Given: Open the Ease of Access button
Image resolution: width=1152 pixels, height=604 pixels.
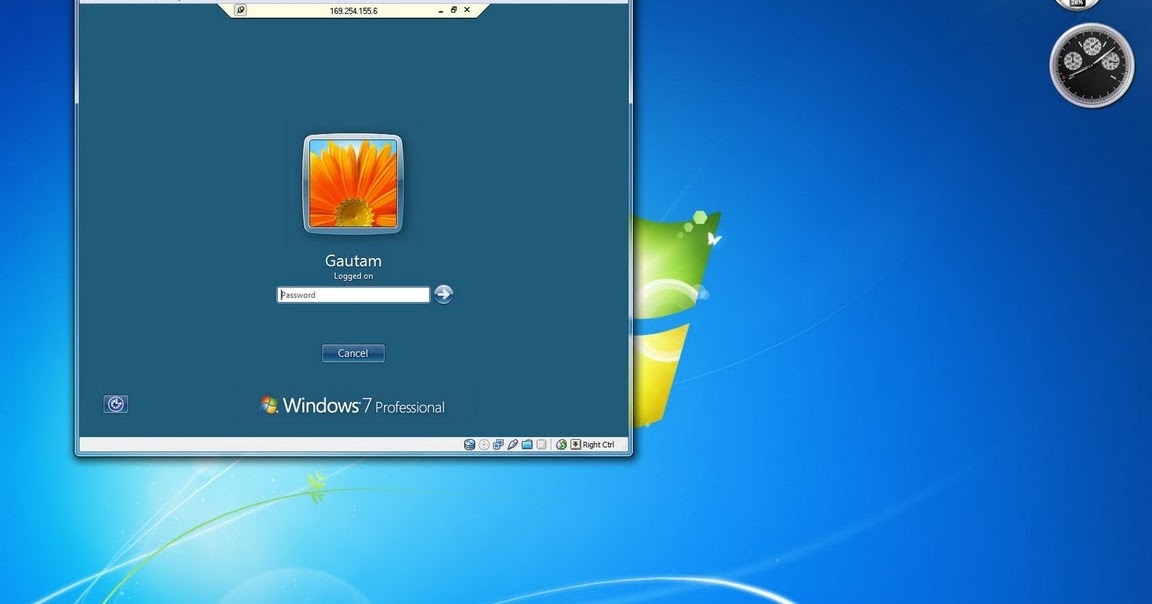Looking at the screenshot, I should [x=115, y=404].
